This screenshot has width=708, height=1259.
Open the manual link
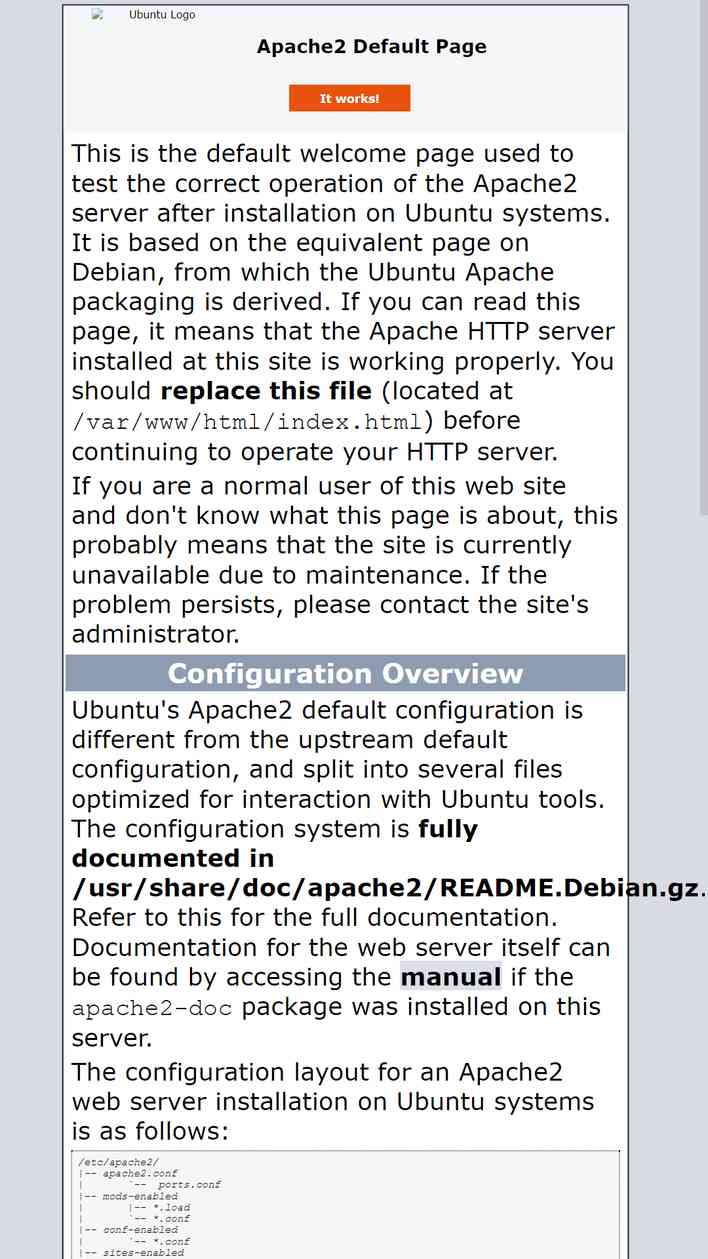coord(451,977)
